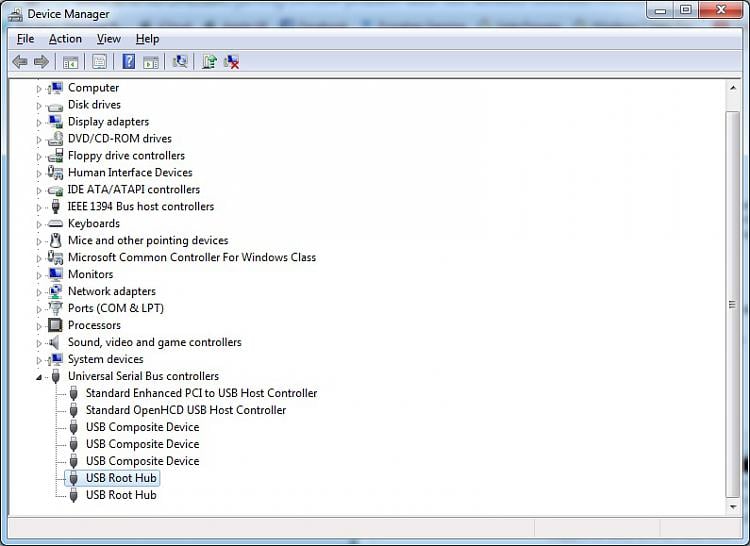Screen dimensions: 750x546
Task: Click the Display adapters icon
Action: [55, 122]
